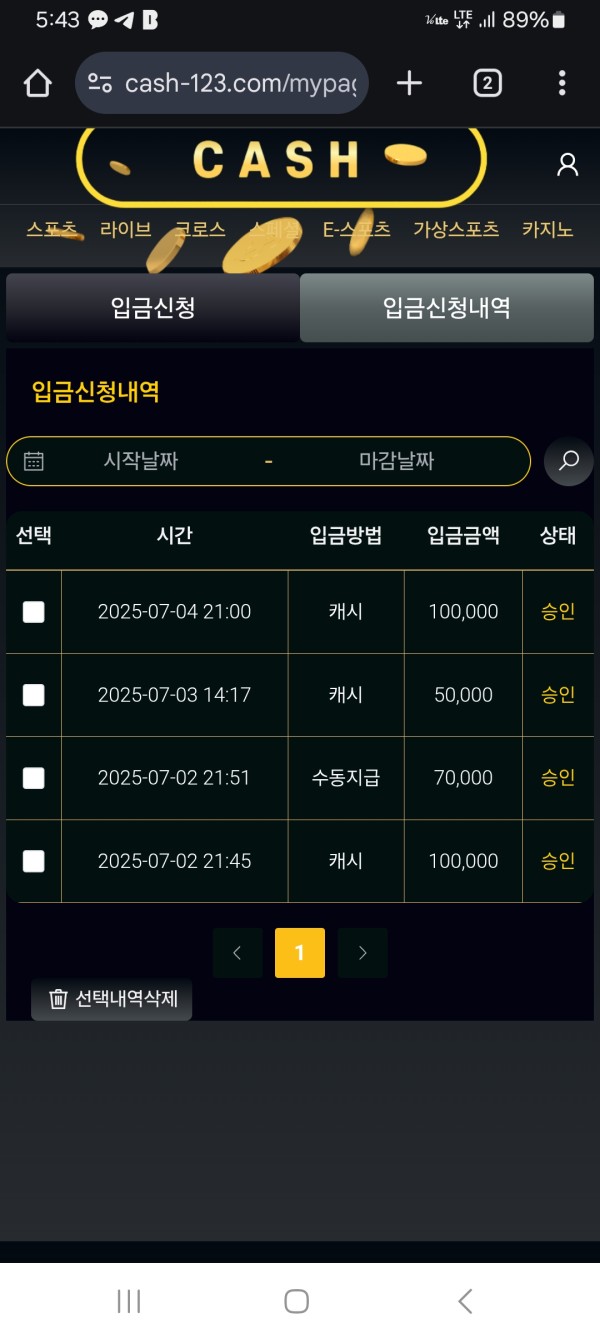Viewport: 600px width, 1338px height.
Task: Open a new tab with the plus icon
Action: 409,83
